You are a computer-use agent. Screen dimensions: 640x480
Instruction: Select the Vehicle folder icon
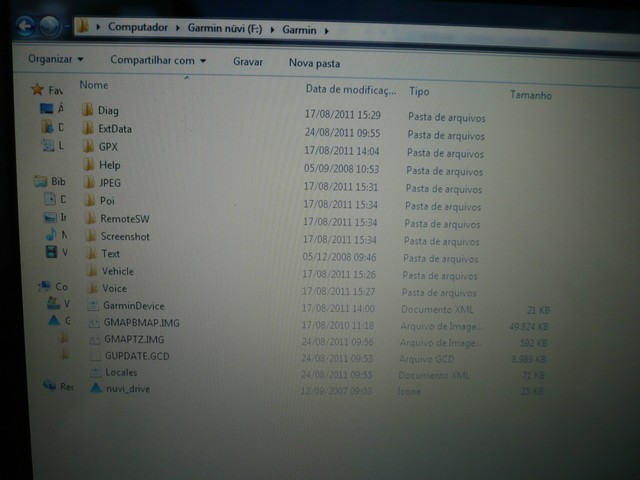pyautogui.click(x=93, y=271)
